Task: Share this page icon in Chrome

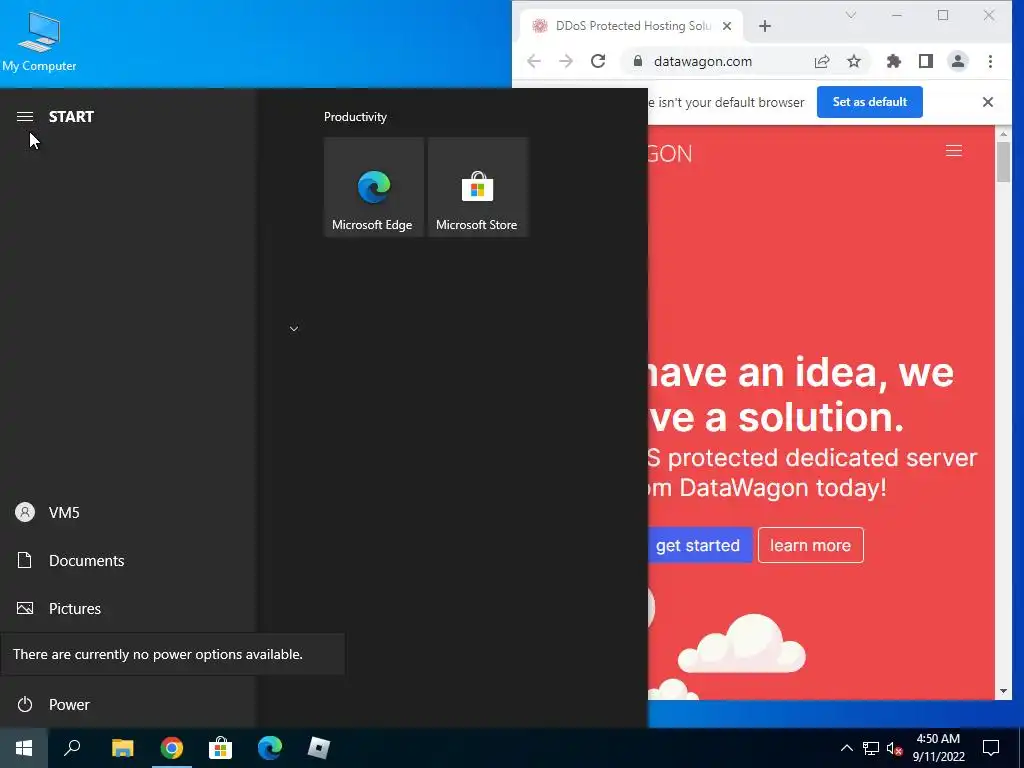Action: pyautogui.click(x=822, y=61)
